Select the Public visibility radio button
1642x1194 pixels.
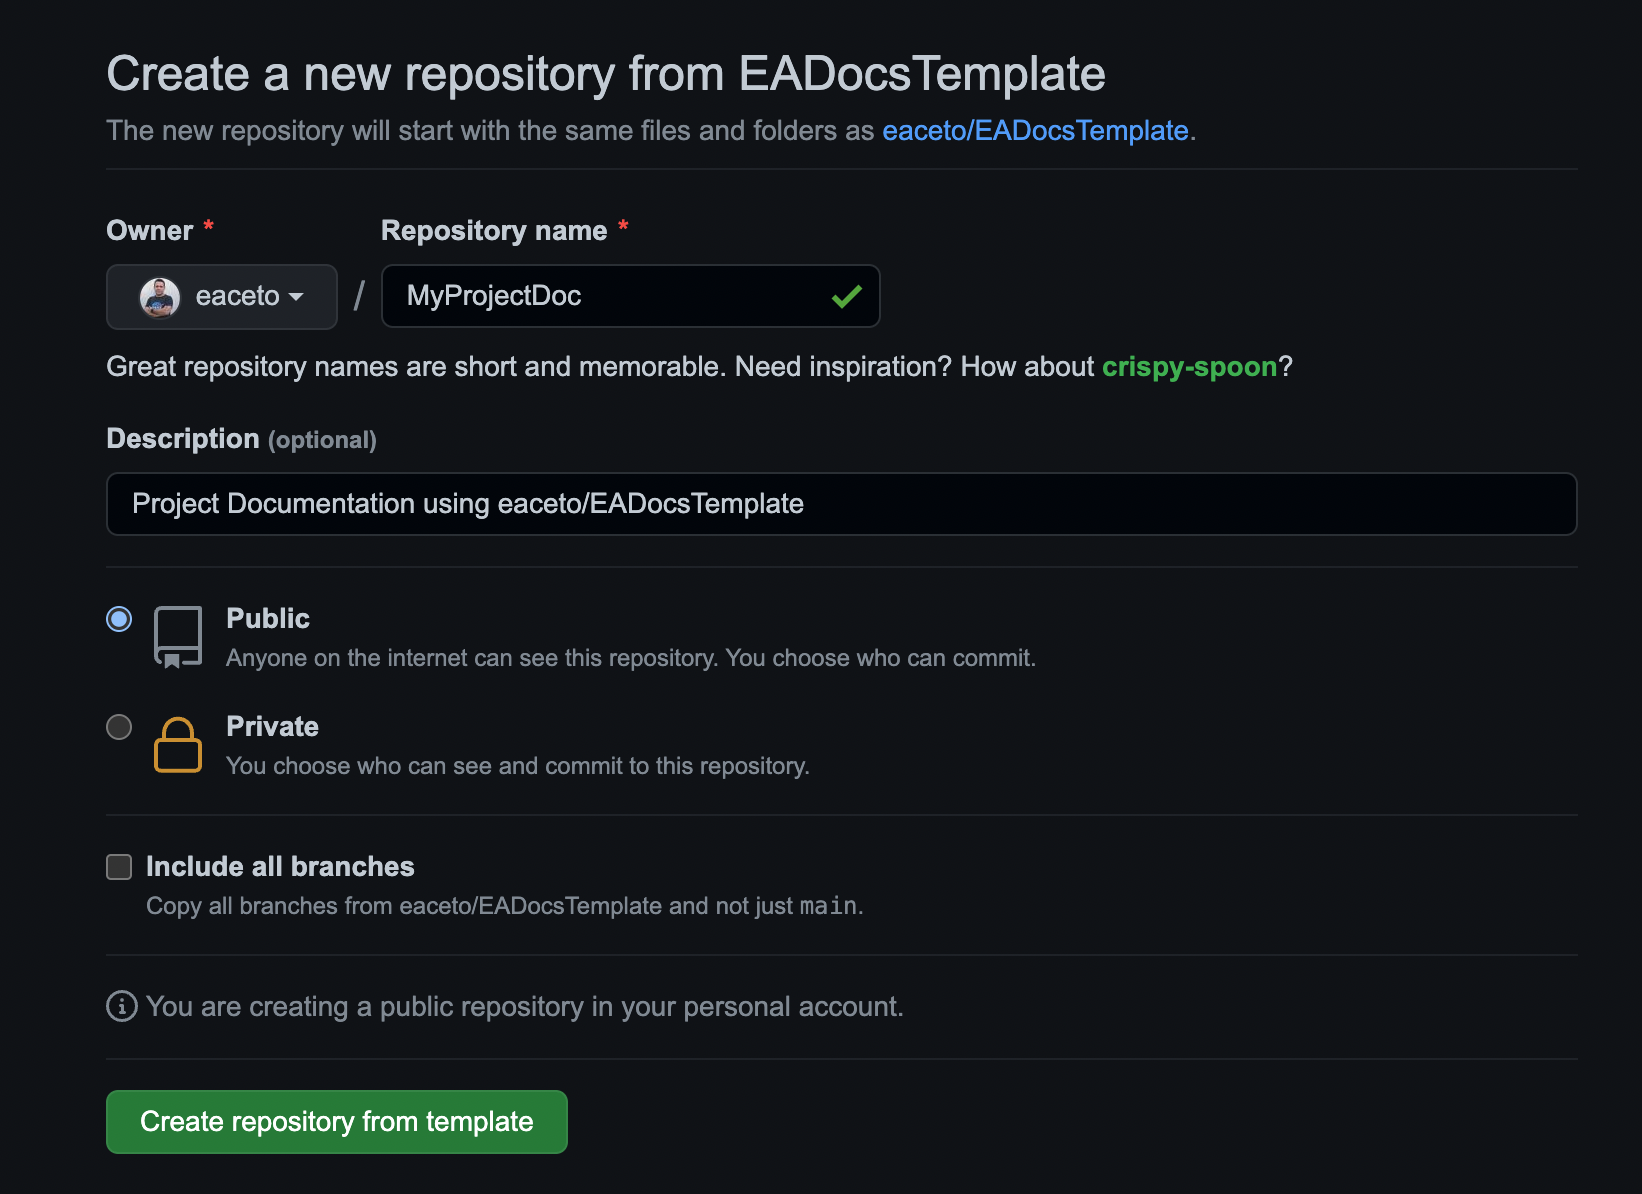[x=119, y=619]
